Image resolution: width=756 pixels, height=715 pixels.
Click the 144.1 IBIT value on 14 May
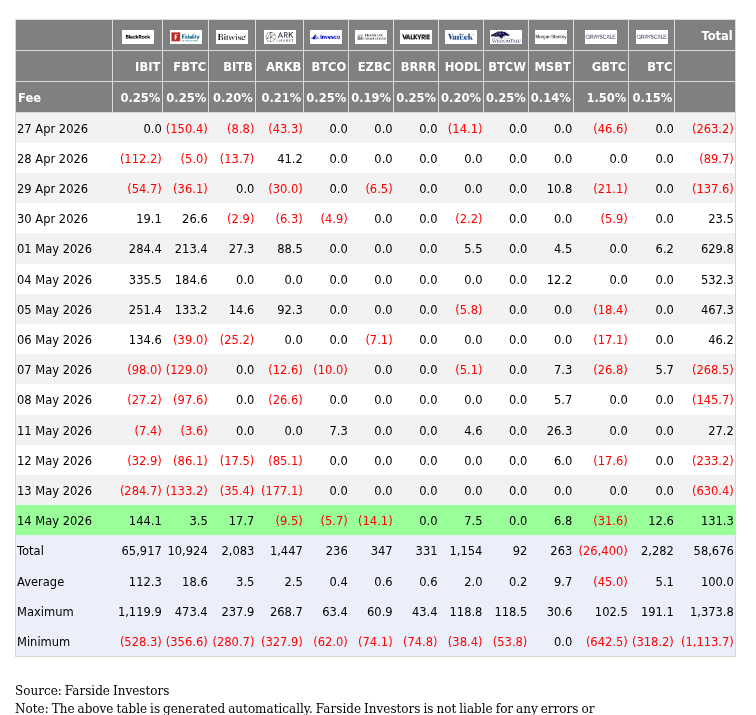145,521
